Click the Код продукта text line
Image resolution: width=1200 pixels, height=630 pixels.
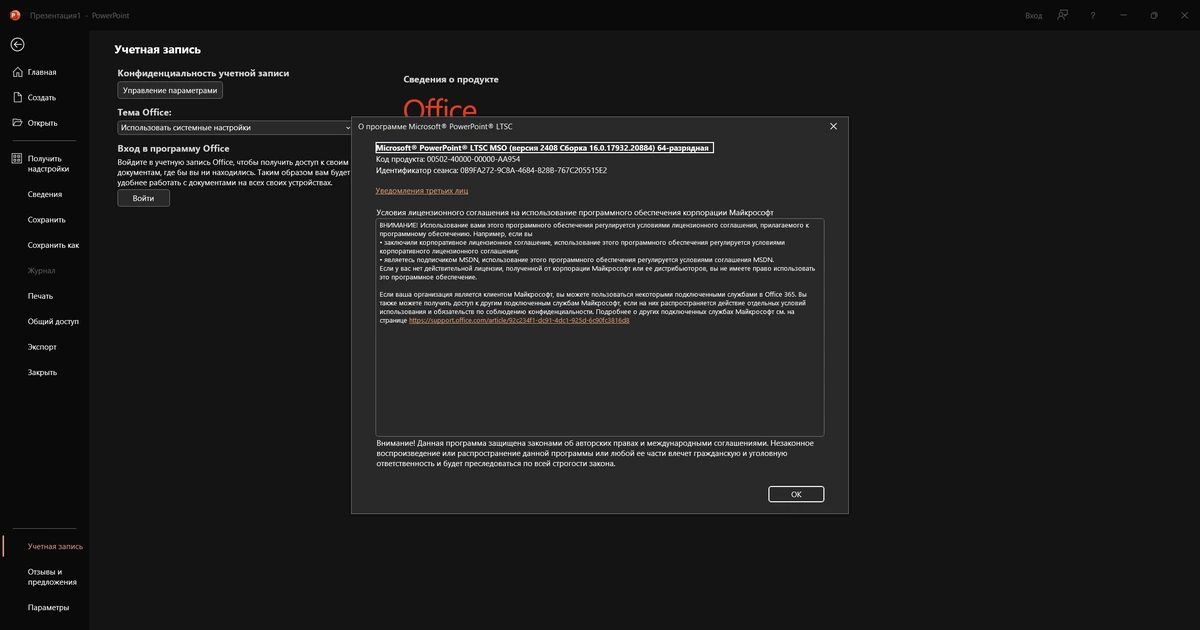tap(448, 159)
